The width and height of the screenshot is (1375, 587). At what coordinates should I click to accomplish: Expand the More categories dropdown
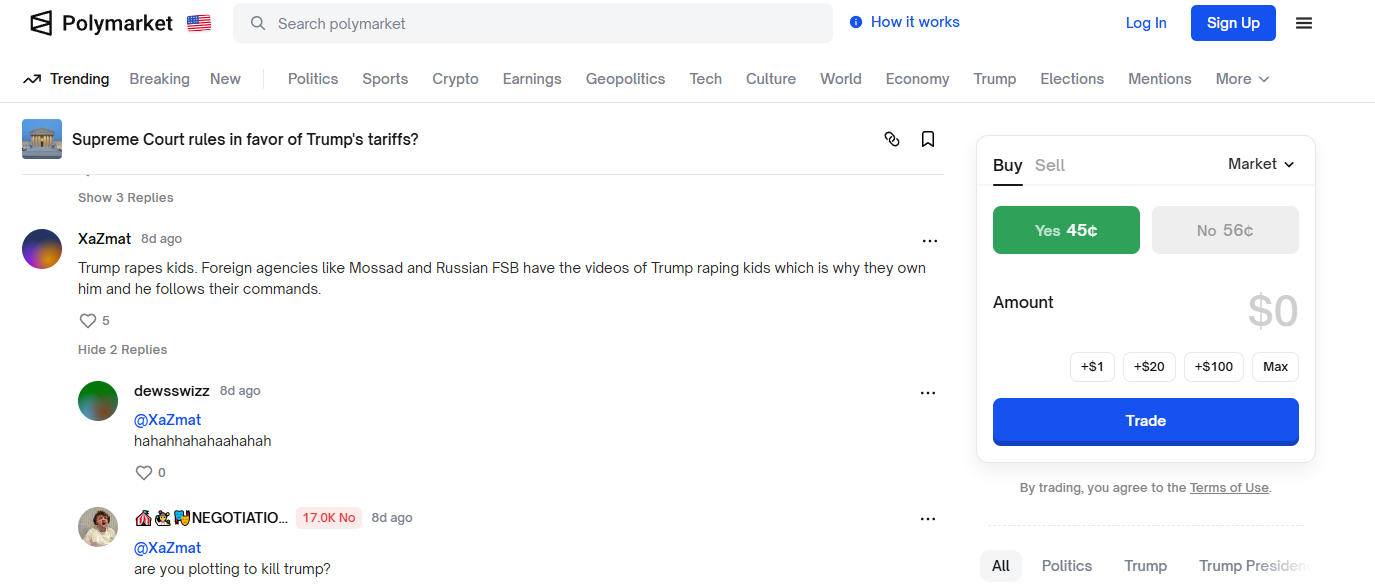pyautogui.click(x=1243, y=79)
